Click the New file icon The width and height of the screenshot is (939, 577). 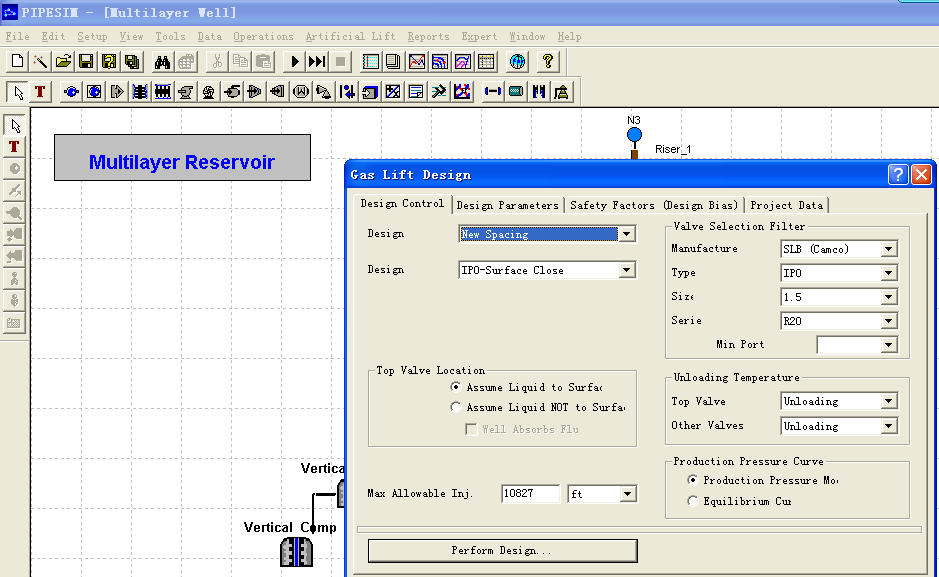17,62
